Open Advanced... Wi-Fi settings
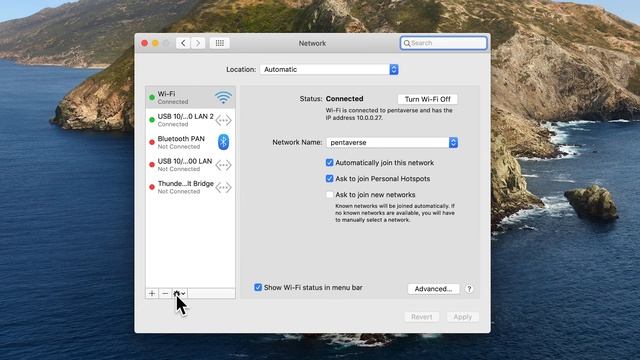Screen dimensions: 640x360 click(433, 289)
